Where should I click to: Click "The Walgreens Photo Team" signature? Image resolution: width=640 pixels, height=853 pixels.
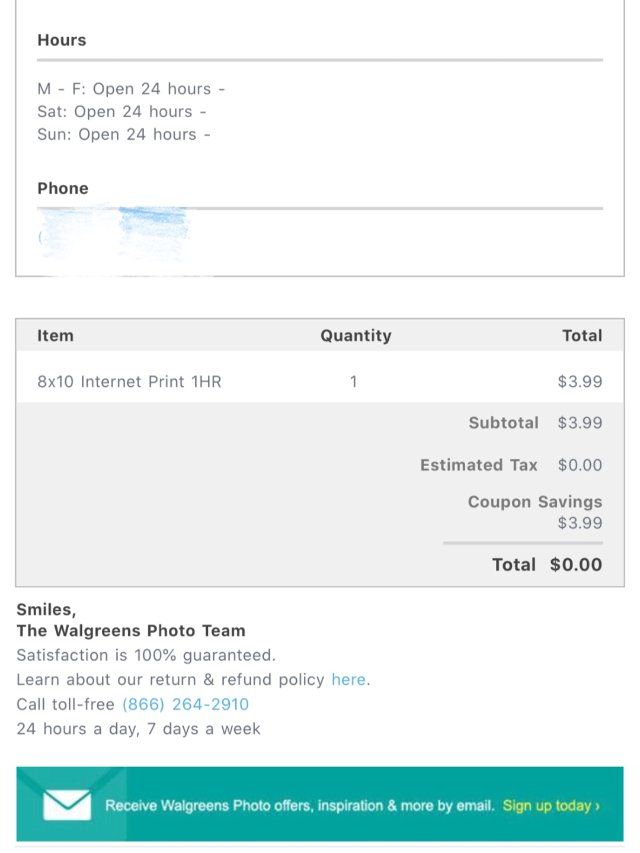point(130,631)
